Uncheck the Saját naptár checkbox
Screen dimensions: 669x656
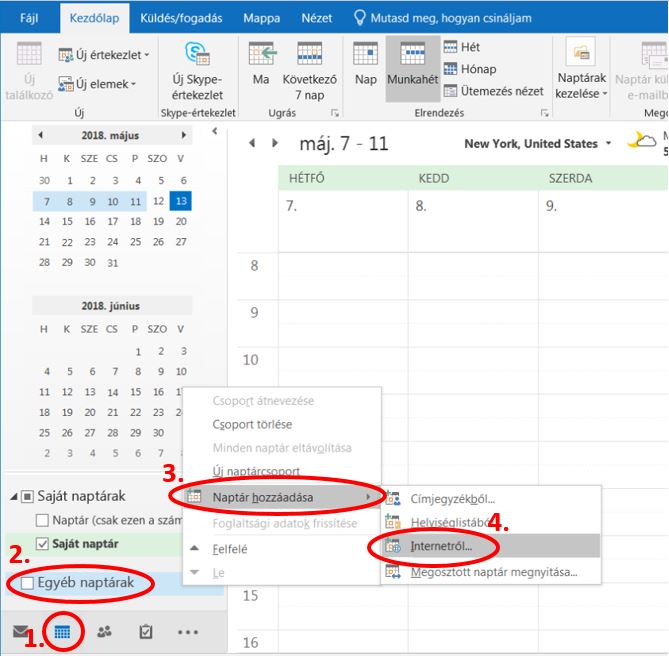pyautogui.click(x=42, y=544)
